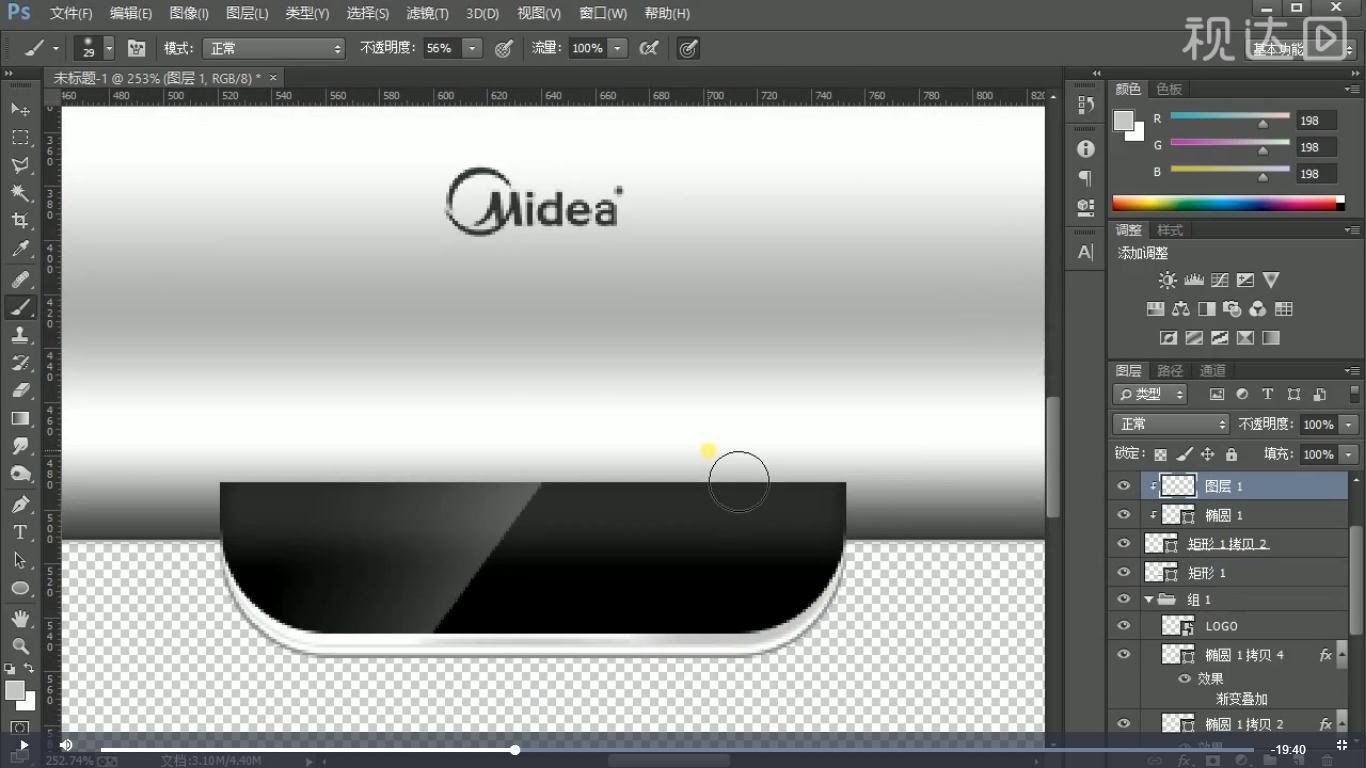Select the Clone Stamp tool
The image size is (1366, 768).
tap(20, 336)
